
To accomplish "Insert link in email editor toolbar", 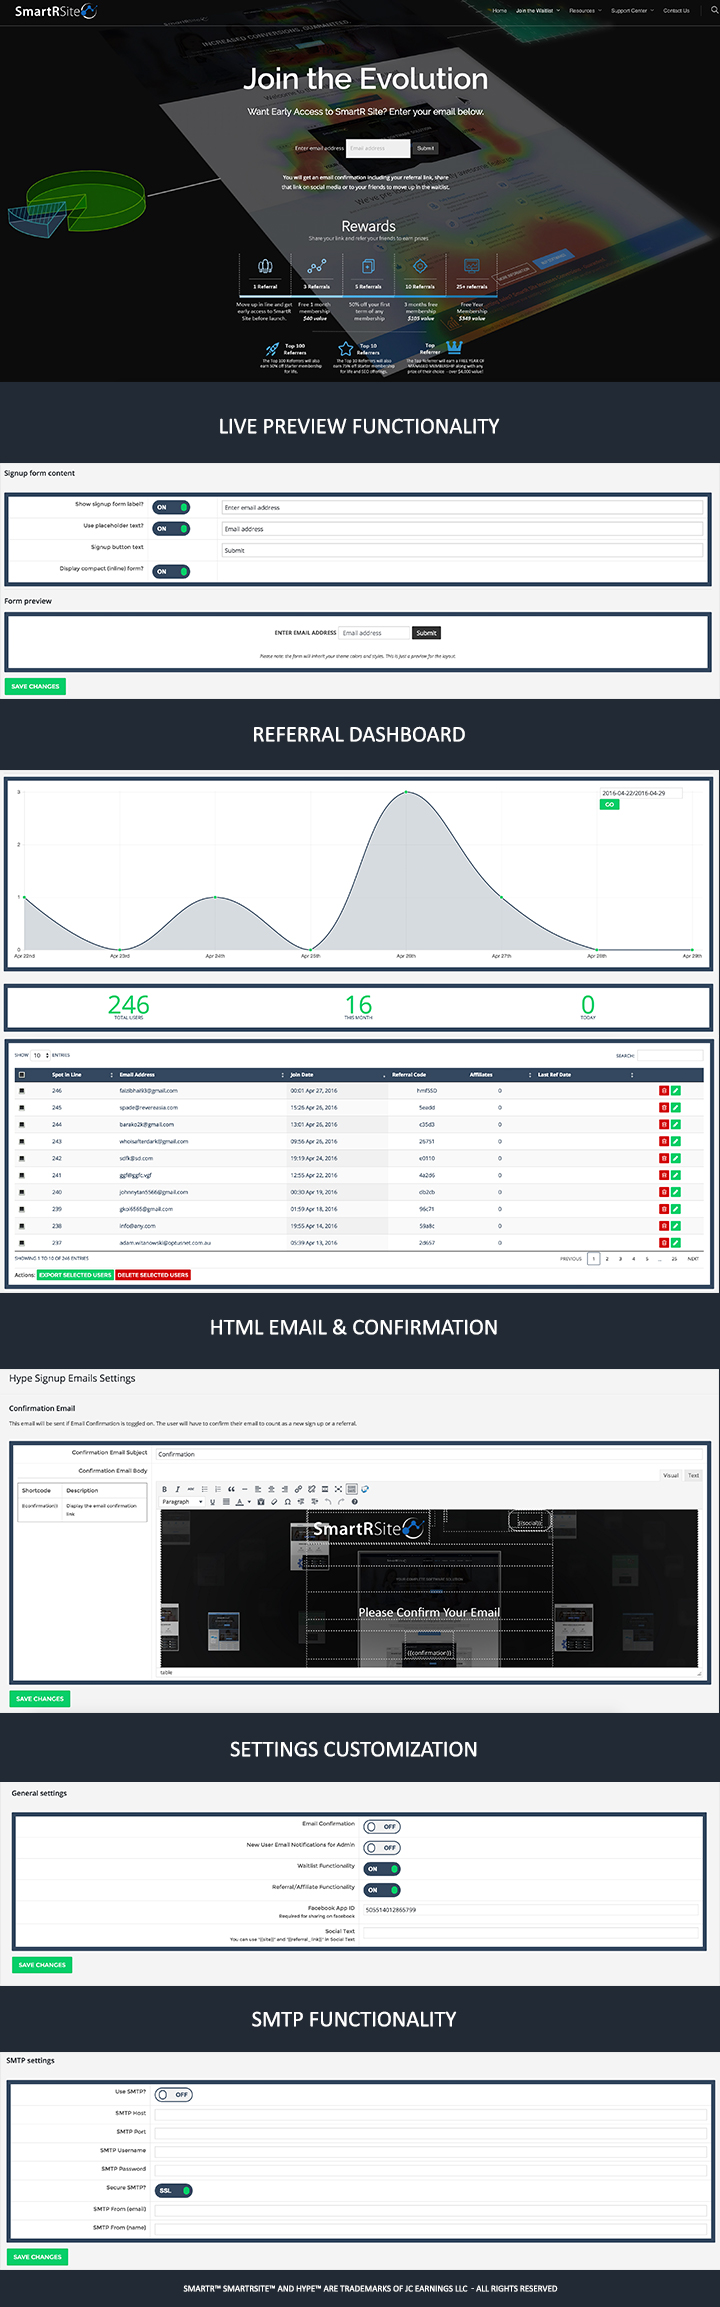I will click(298, 1489).
